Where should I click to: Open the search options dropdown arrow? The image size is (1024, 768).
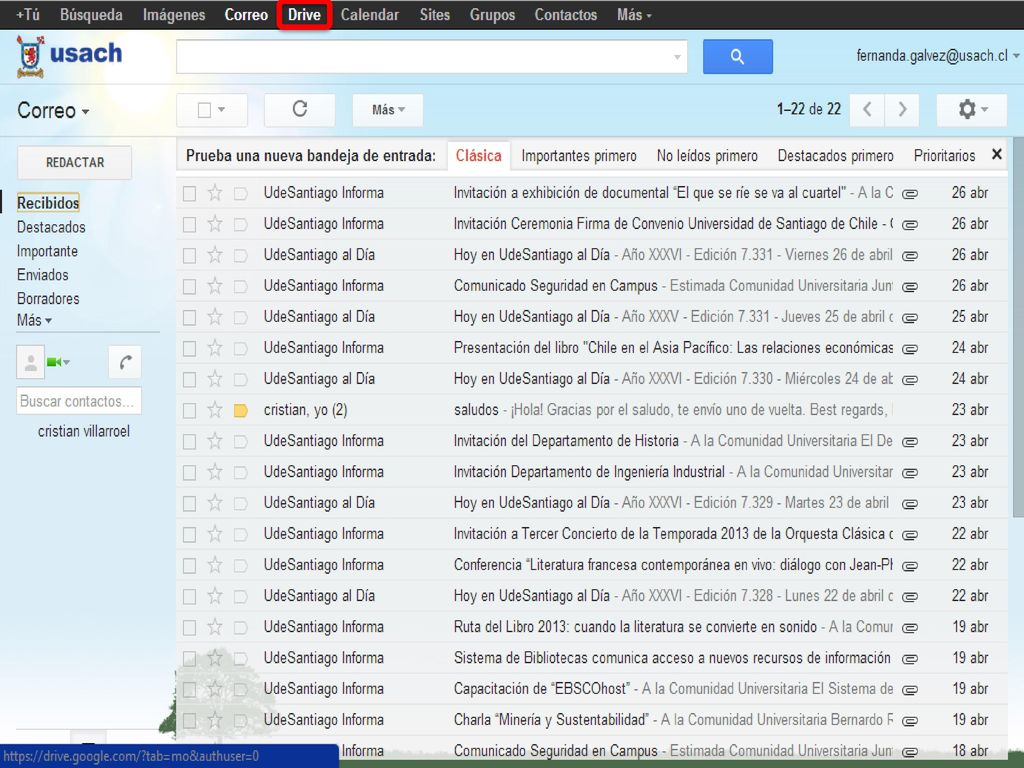click(x=677, y=57)
